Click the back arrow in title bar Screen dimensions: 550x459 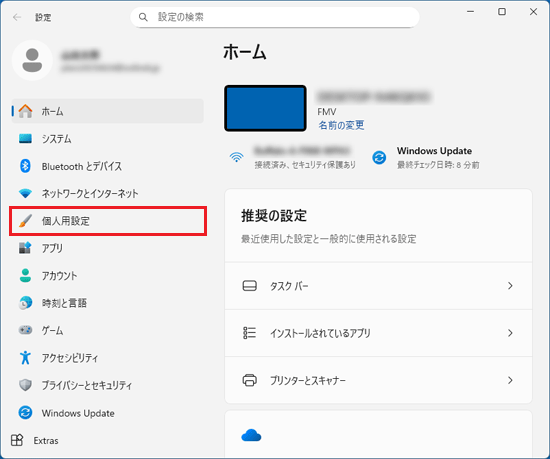pos(17,17)
